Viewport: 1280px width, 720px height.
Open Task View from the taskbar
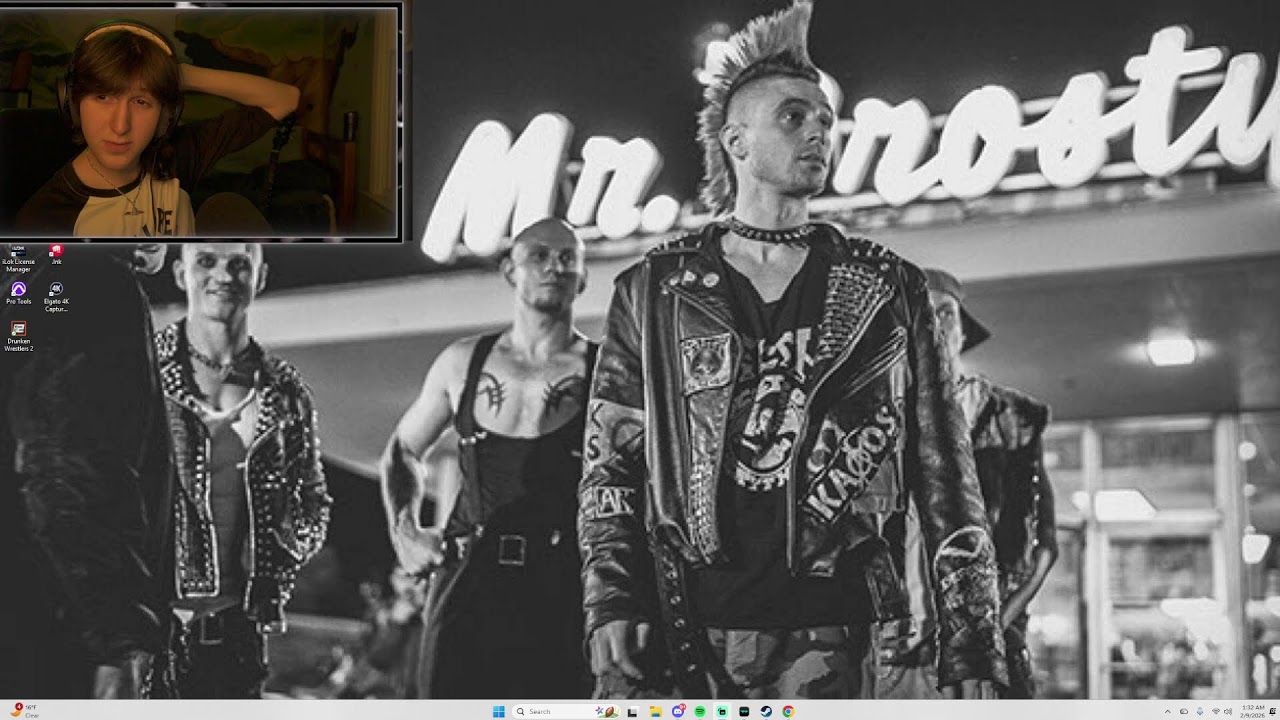pyautogui.click(x=632, y=711)
